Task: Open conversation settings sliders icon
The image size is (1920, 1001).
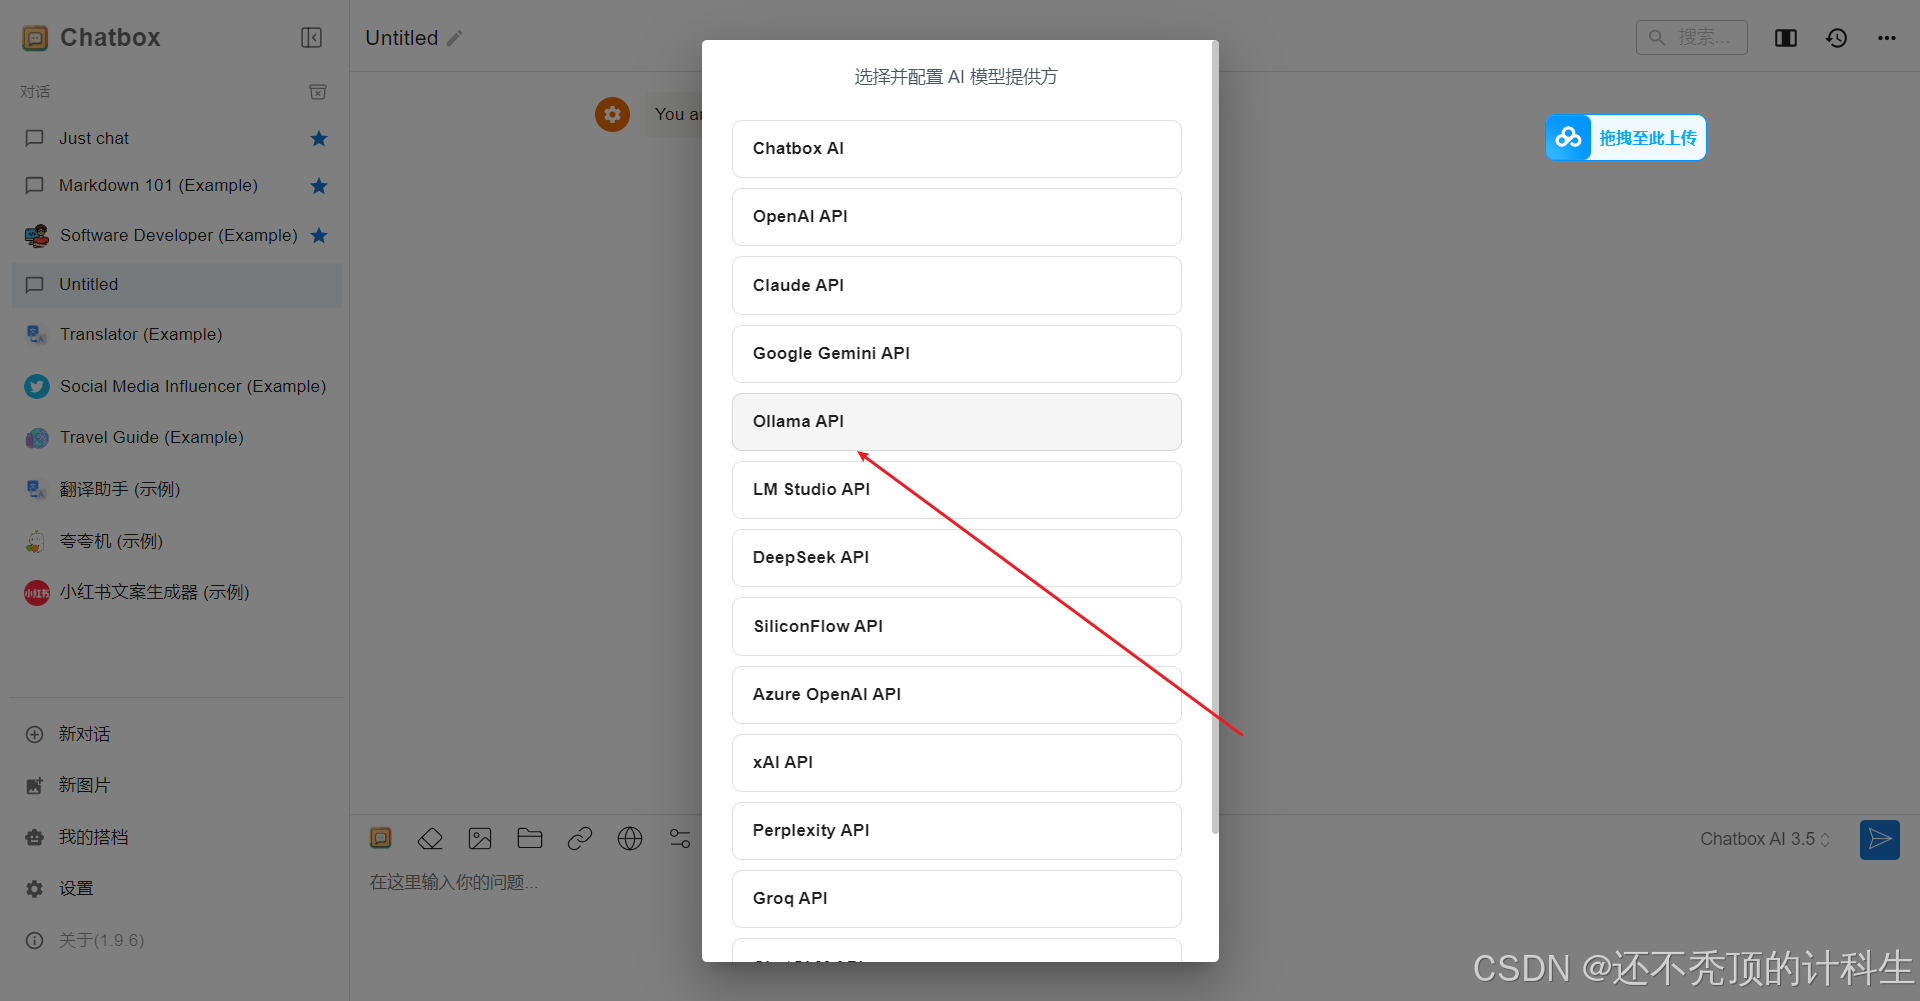Action: click(680, 838)
